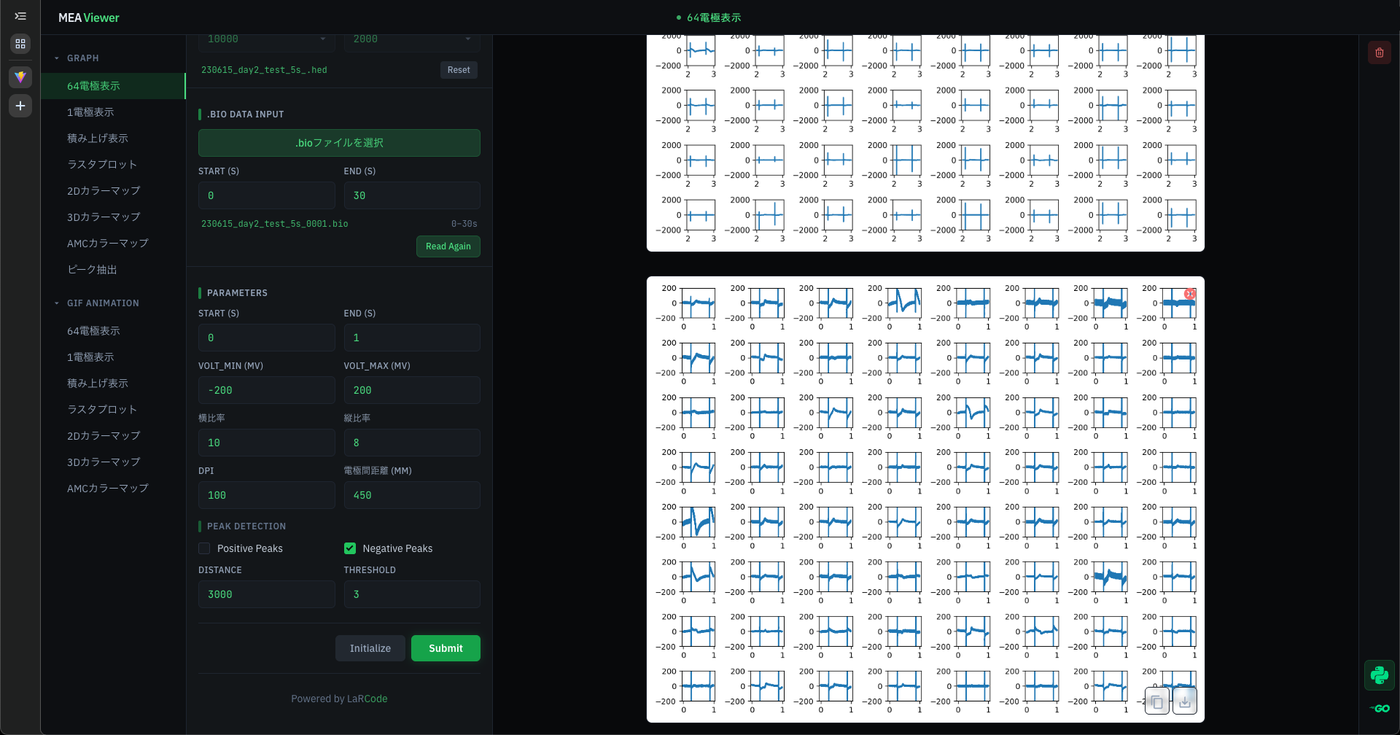Collapse the sidebar with the top-left menu icon
The image size is (1400, 735).
coord(20,17)
